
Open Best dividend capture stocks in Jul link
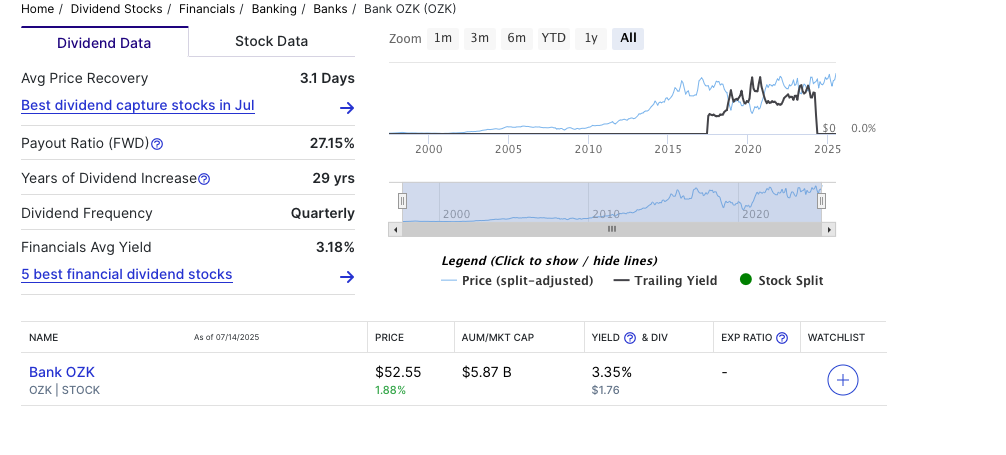click(x=138, y=105)
